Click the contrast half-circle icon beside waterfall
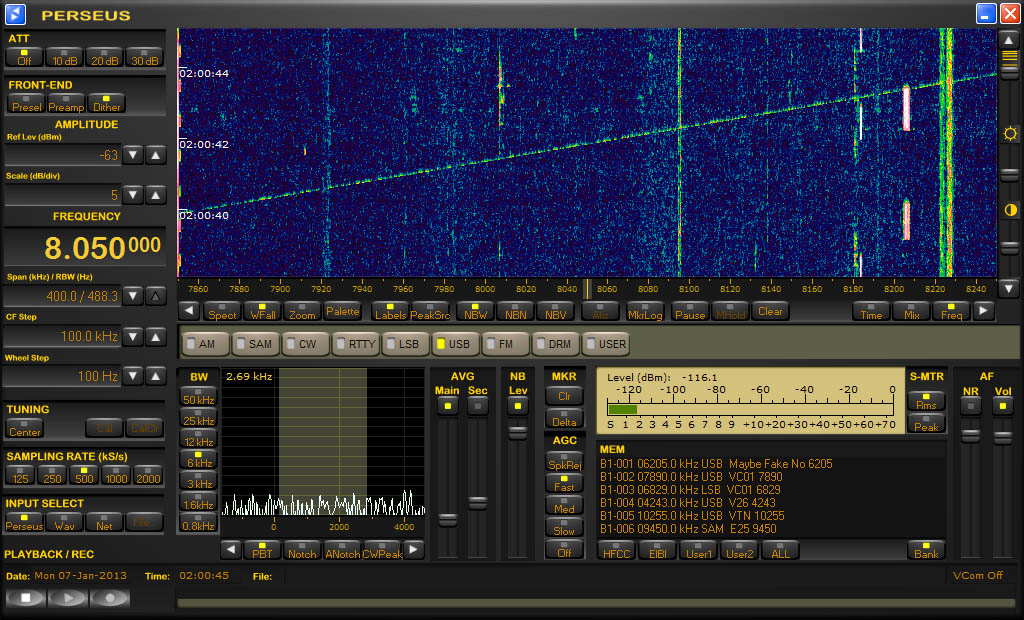 1010,210
